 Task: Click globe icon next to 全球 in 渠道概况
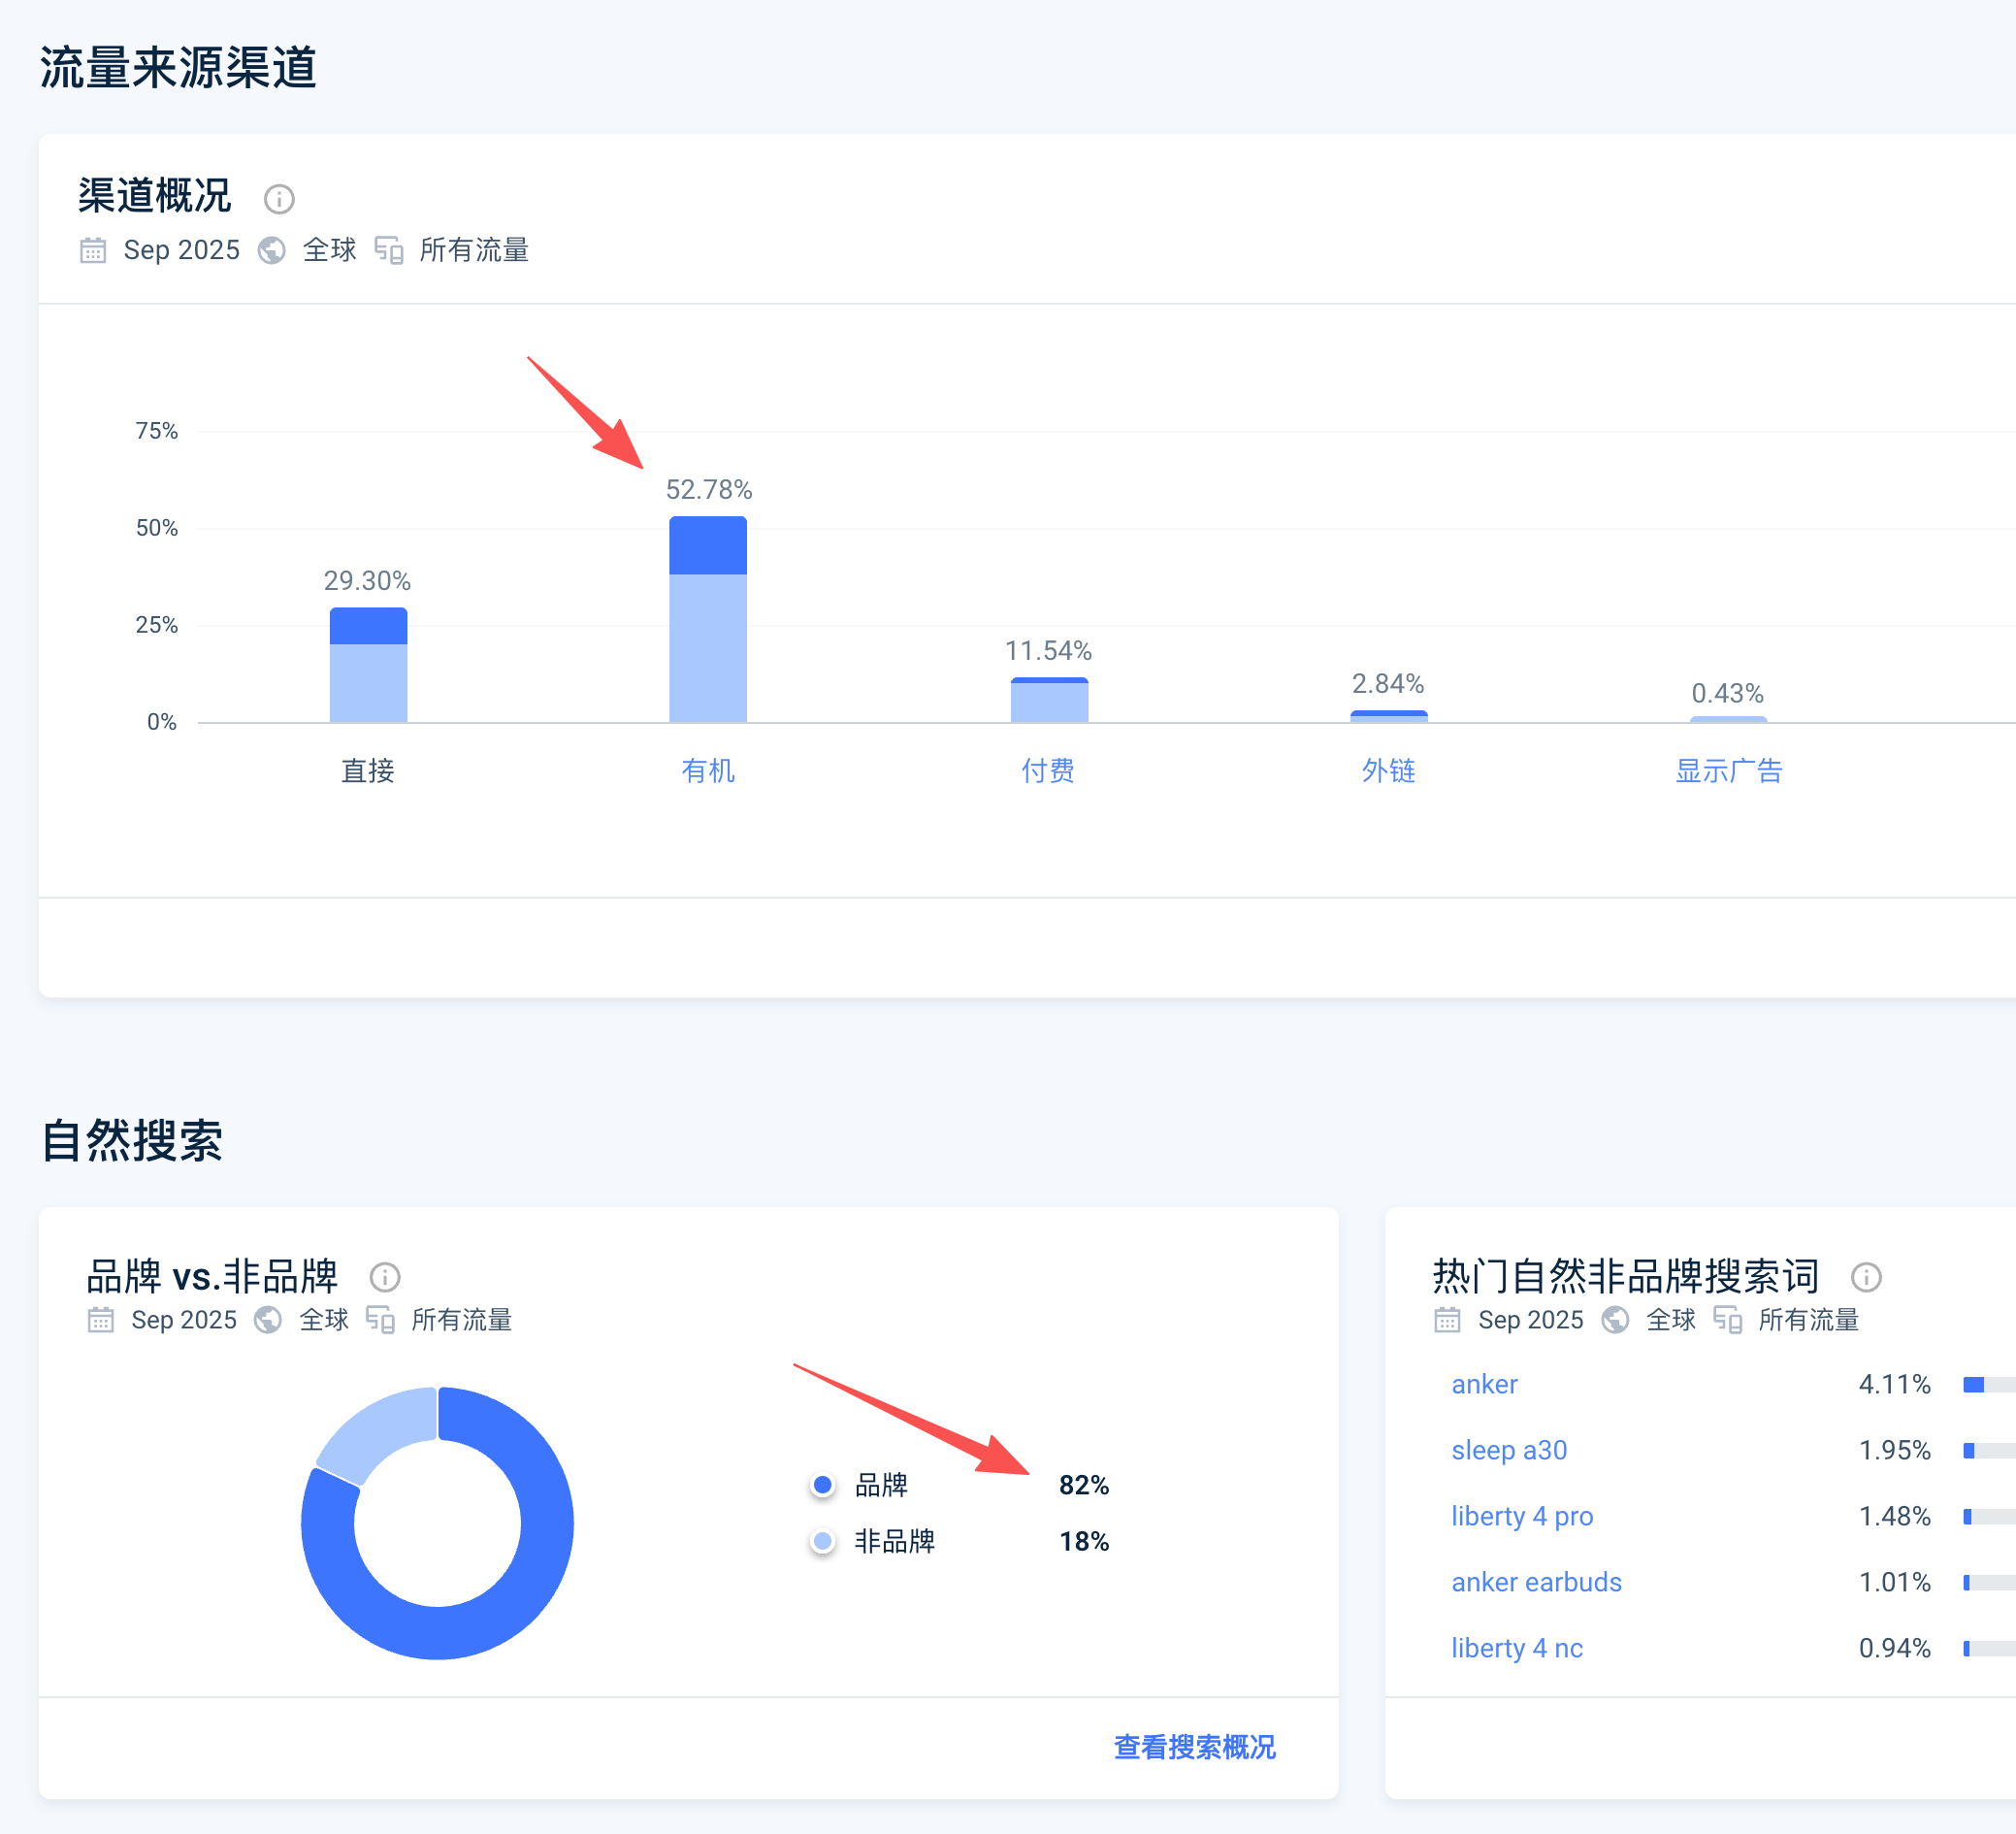tap(272, 250)
